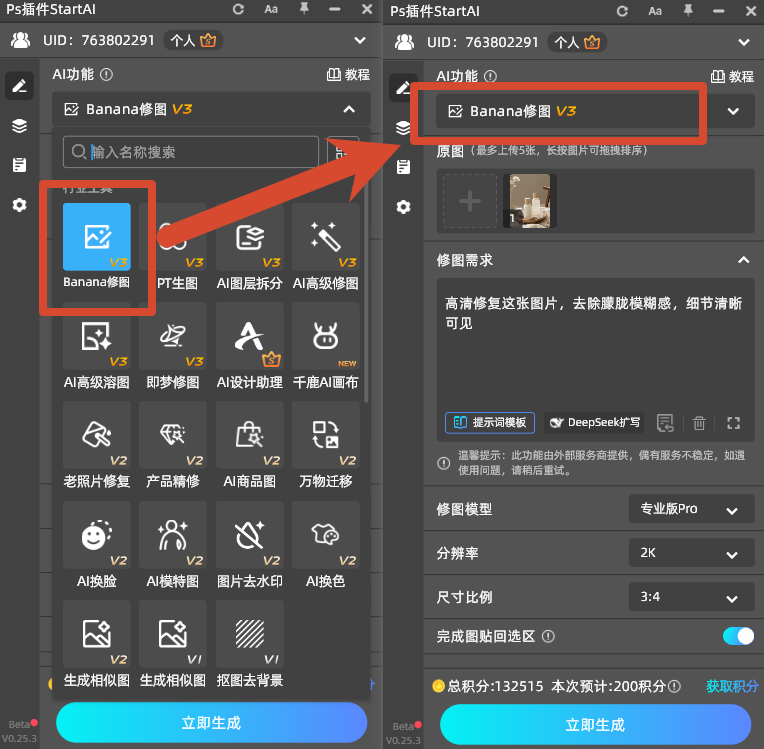764x749 pixels.
Task: Click the edit pencil sidebar icon in left panel
Action: coord(19,86)
